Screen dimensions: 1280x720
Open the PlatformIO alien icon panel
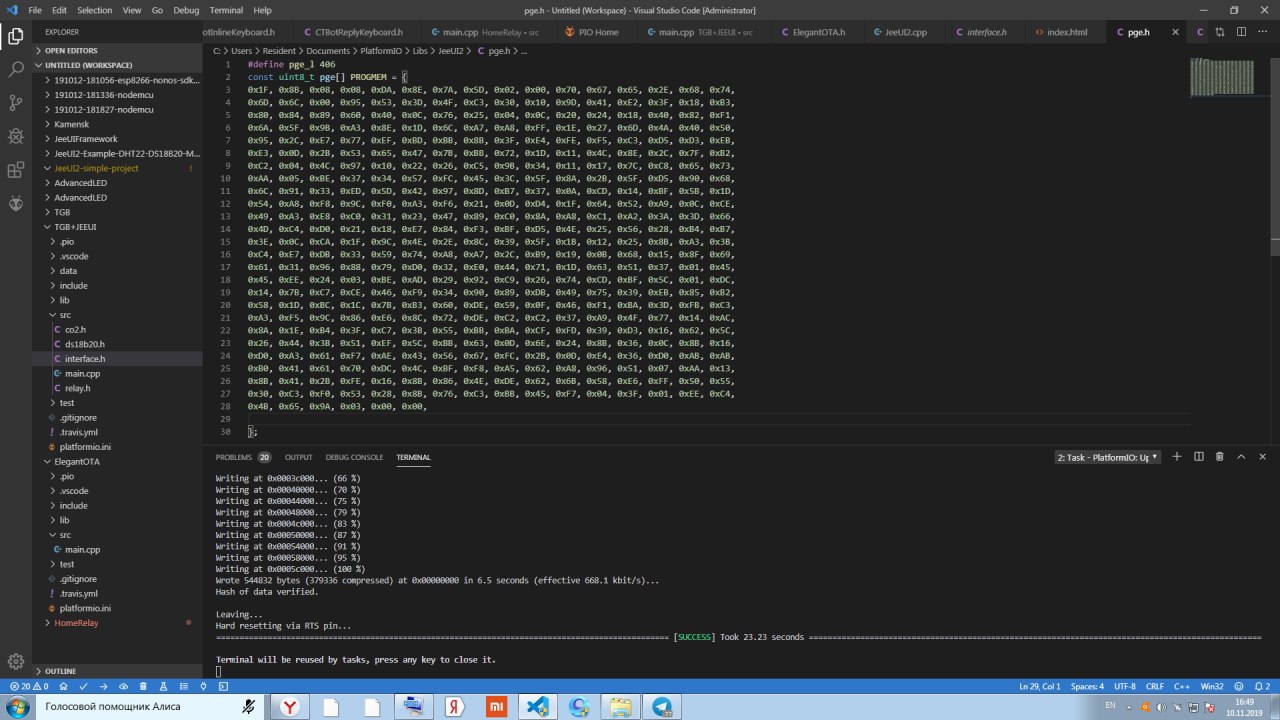[16, 203]
